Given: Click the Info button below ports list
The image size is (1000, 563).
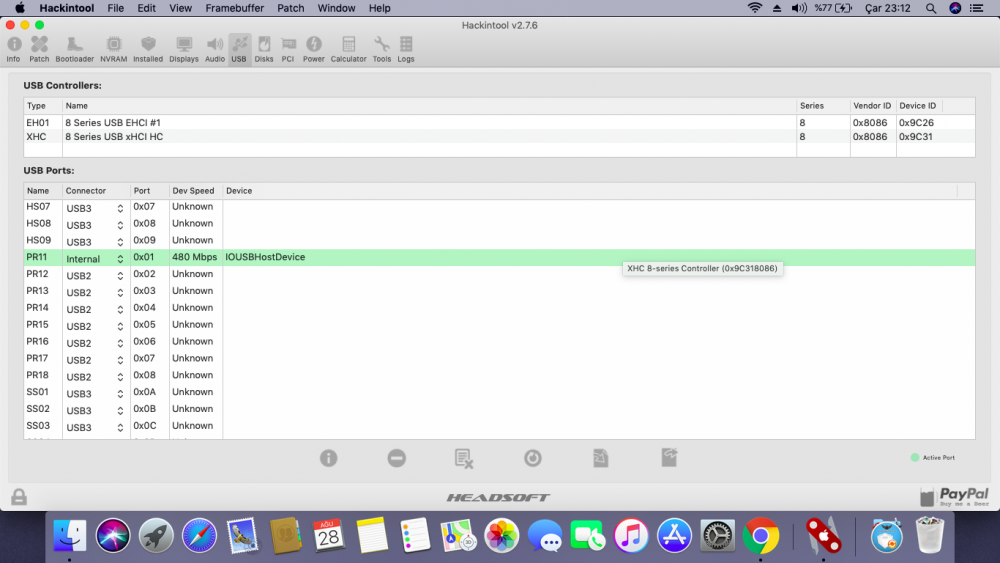Looking at the screenshot, I should (328, 458).
